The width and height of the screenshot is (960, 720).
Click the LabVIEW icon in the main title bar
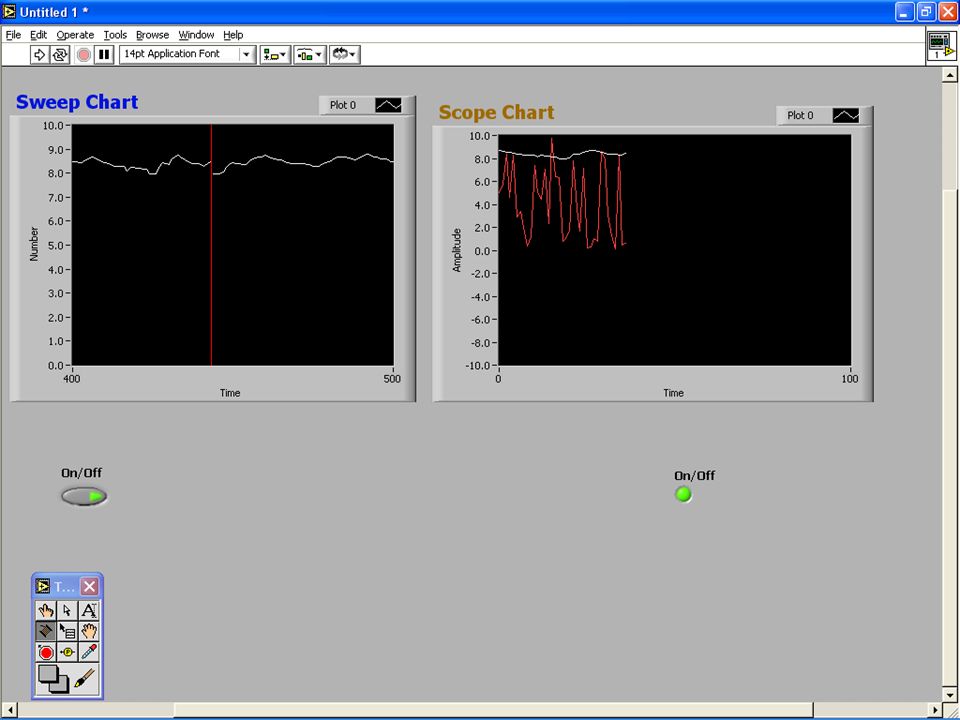click(9, 12)
